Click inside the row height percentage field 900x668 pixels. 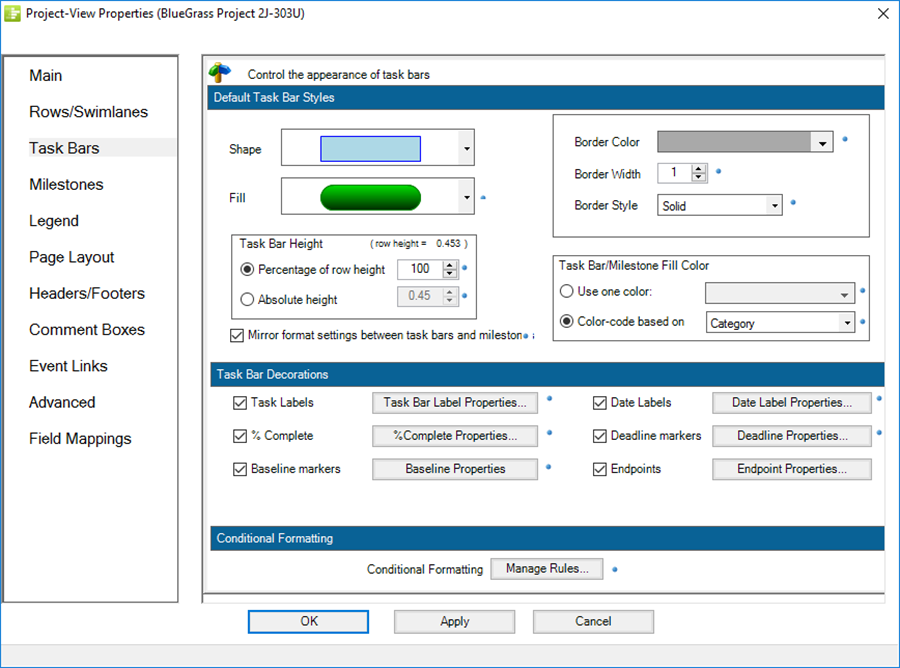click(421, 269)
